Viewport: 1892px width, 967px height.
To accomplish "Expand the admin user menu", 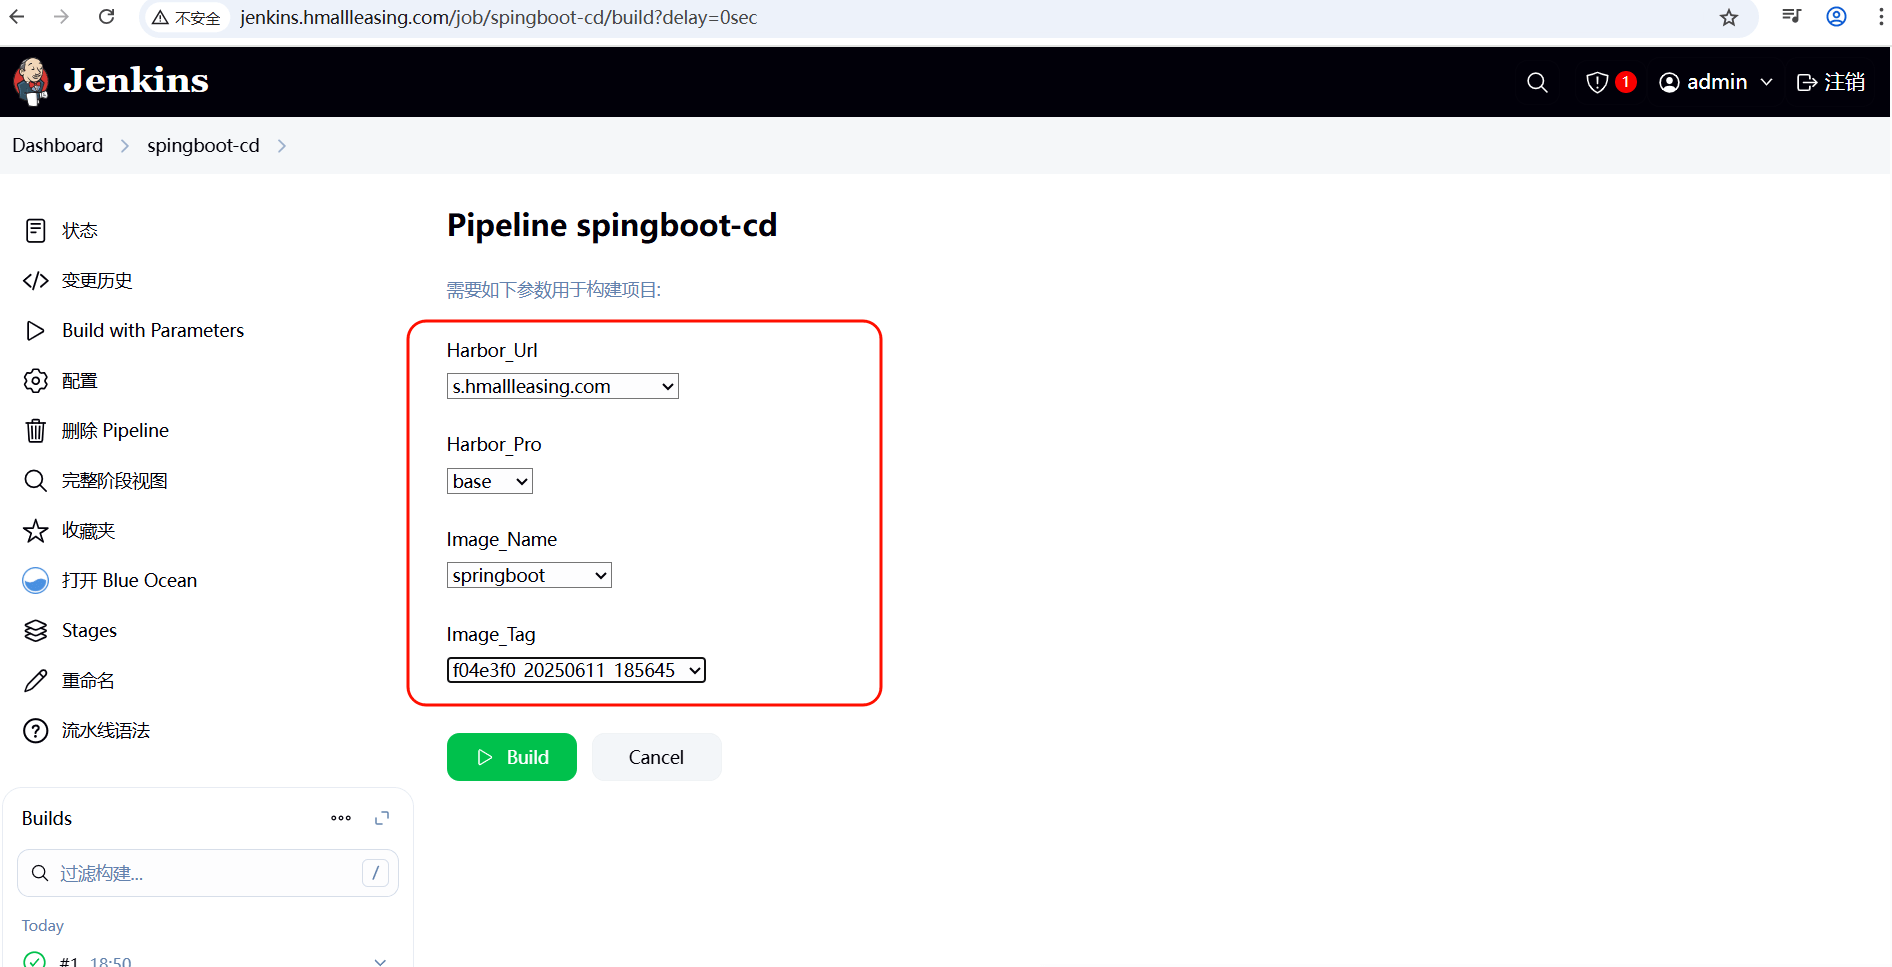I will [x=1716, y=82].
